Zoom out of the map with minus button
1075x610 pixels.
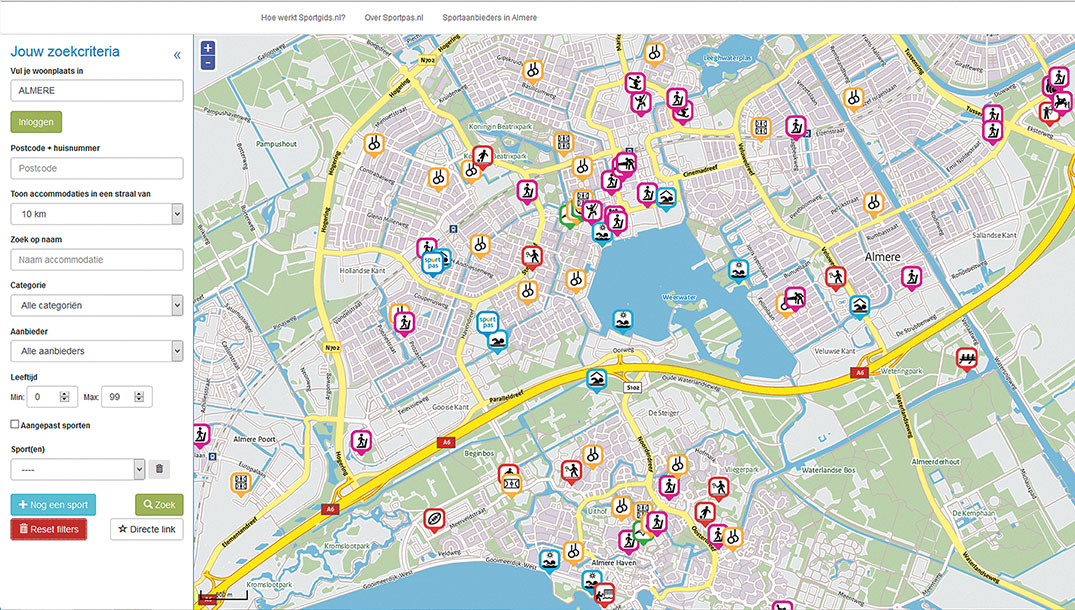point(207,63)
